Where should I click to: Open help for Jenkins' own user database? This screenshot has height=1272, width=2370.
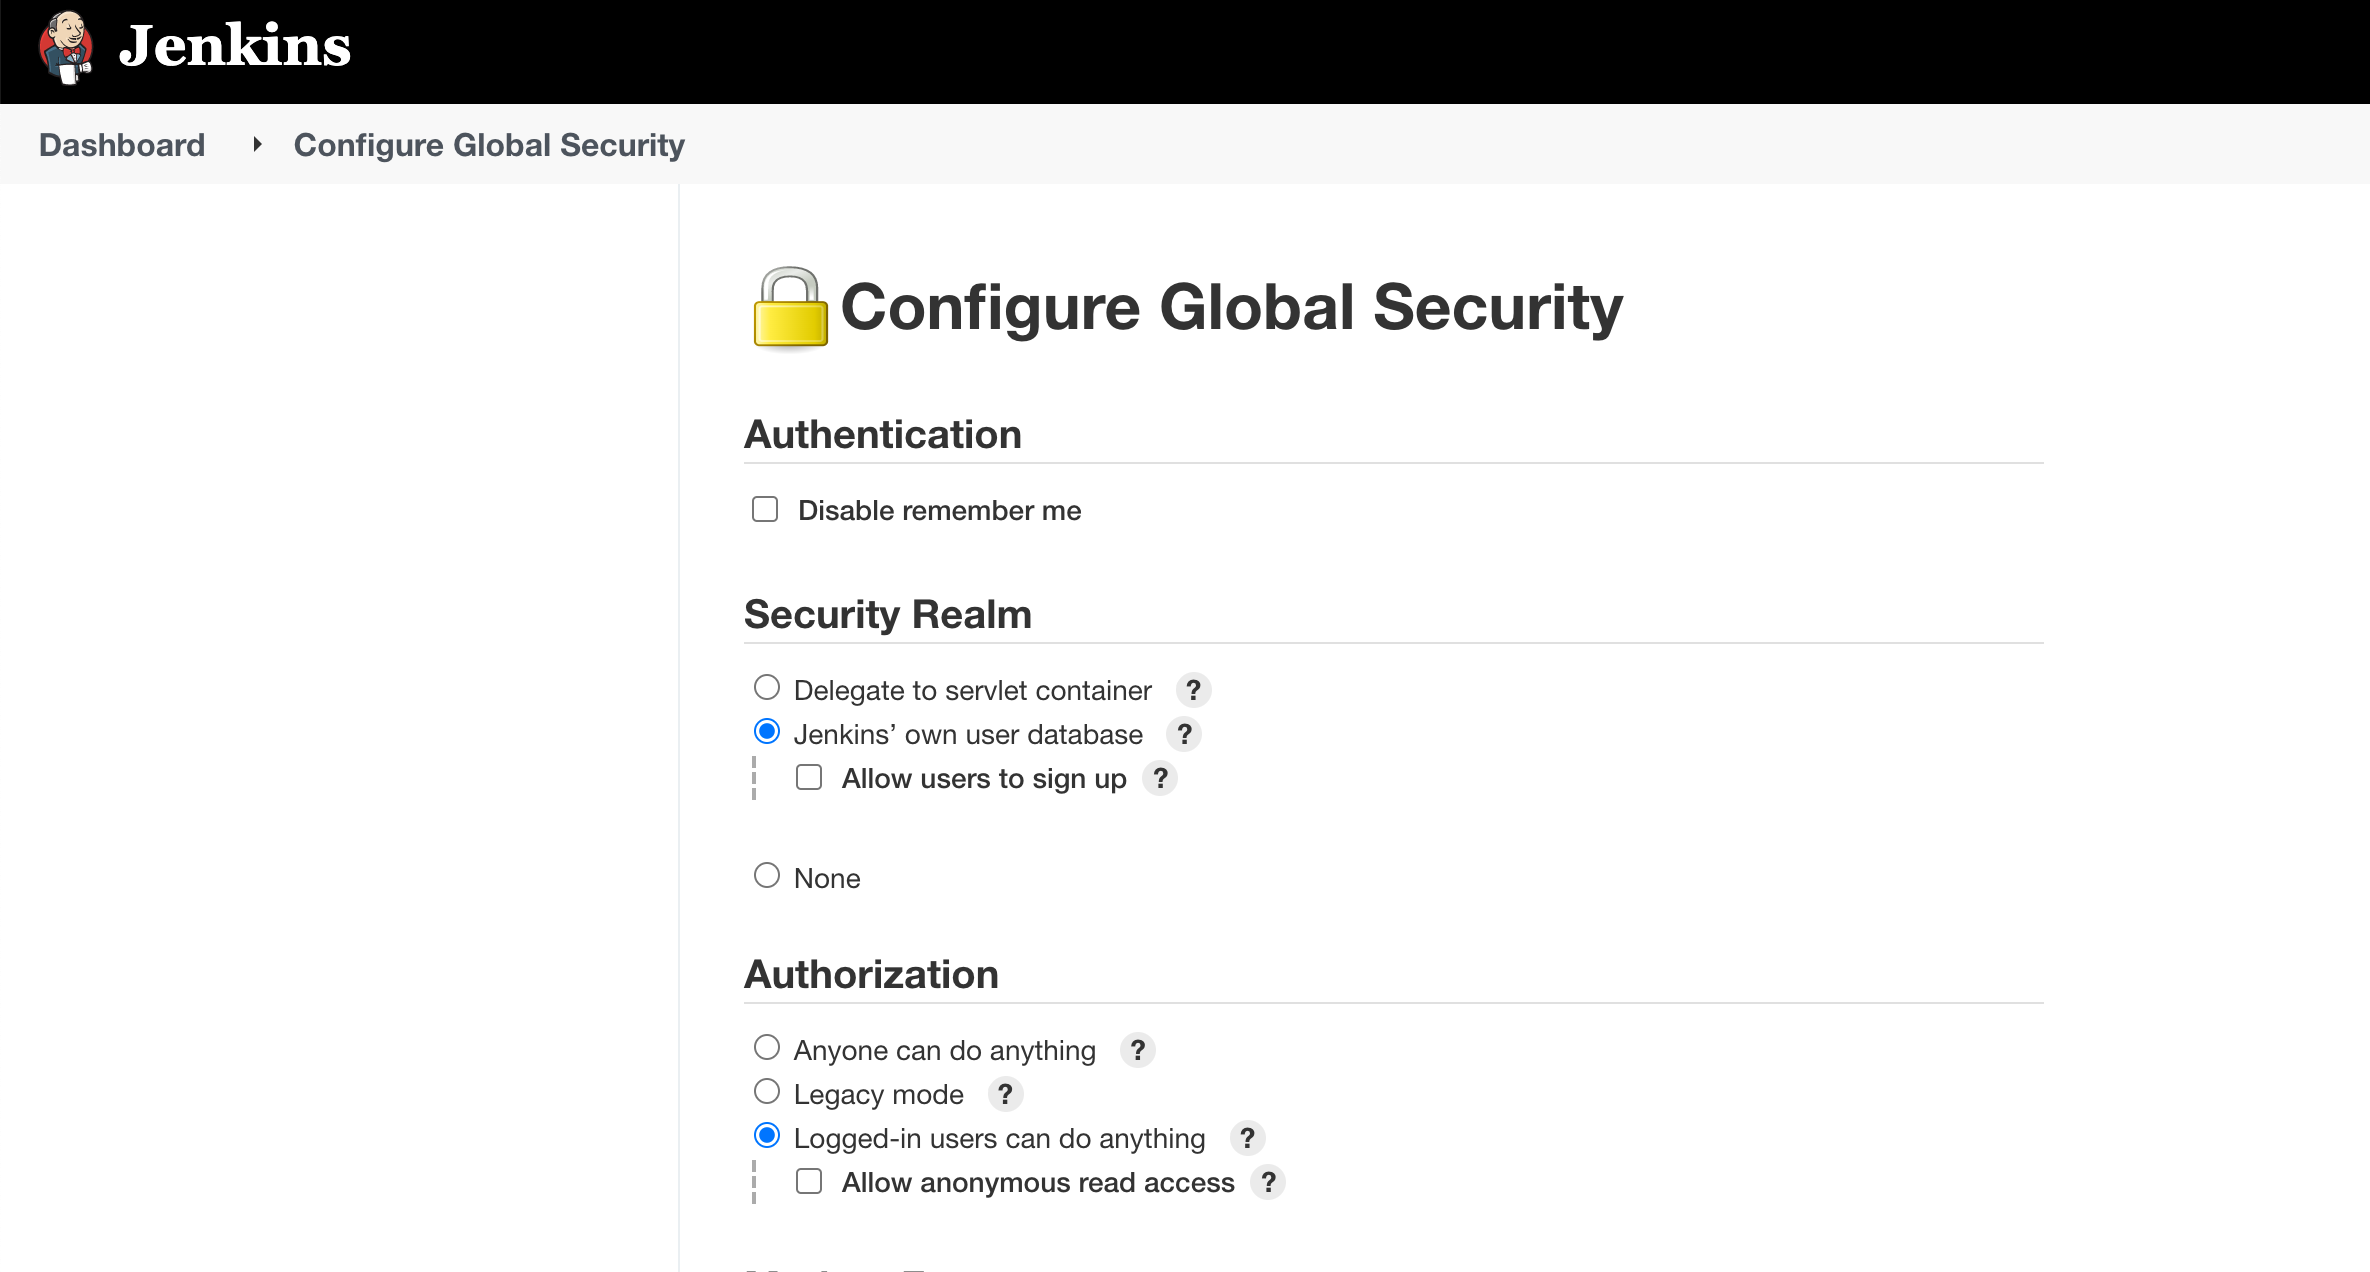click(x=1184, y=734)
